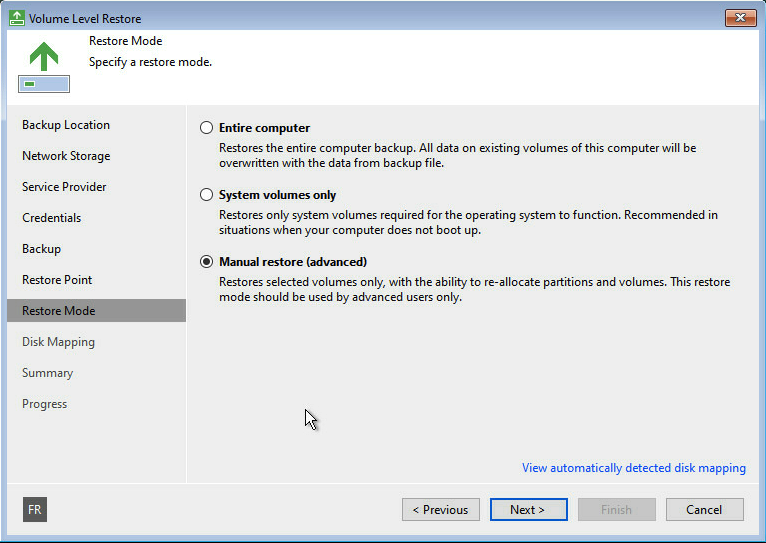Go back with the Previous button
Image resolution: width=766 pixels, height=543 pixels.
click(441, 510)
